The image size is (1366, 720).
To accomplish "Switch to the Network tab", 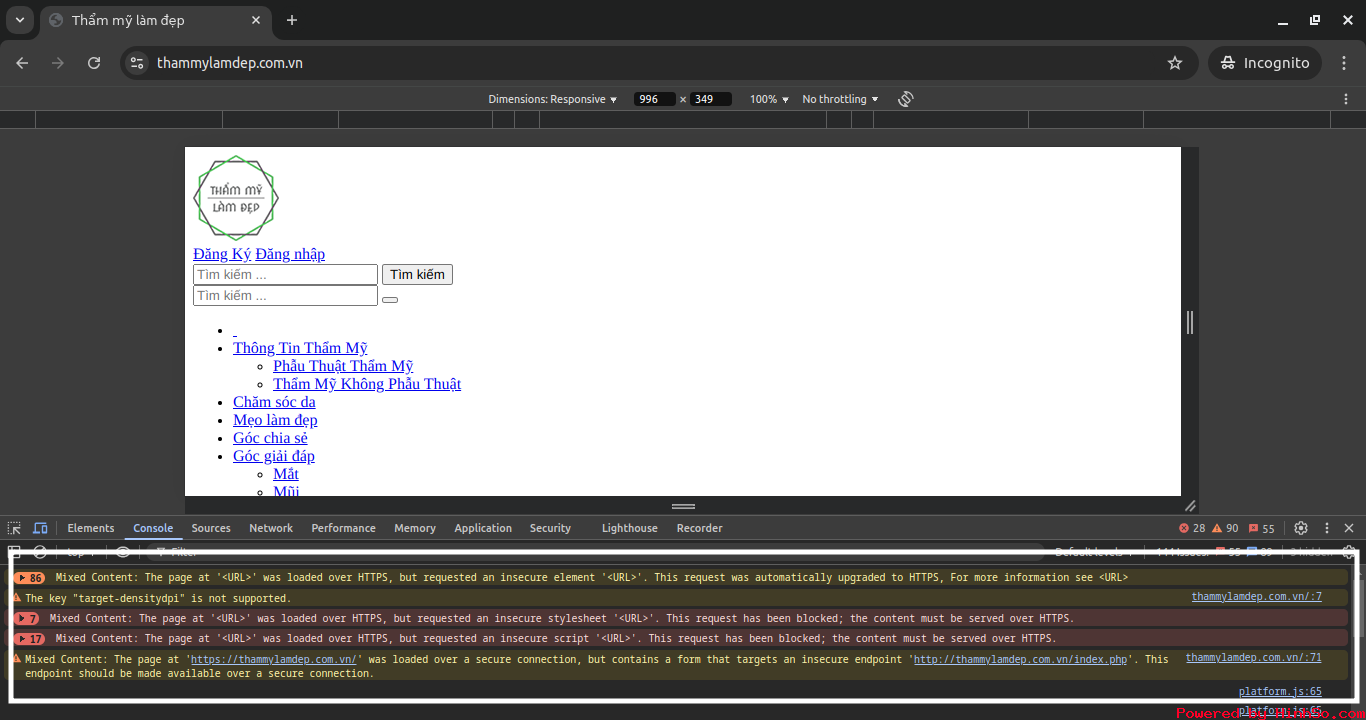I will pyautogui.click(x=271, y=528).
